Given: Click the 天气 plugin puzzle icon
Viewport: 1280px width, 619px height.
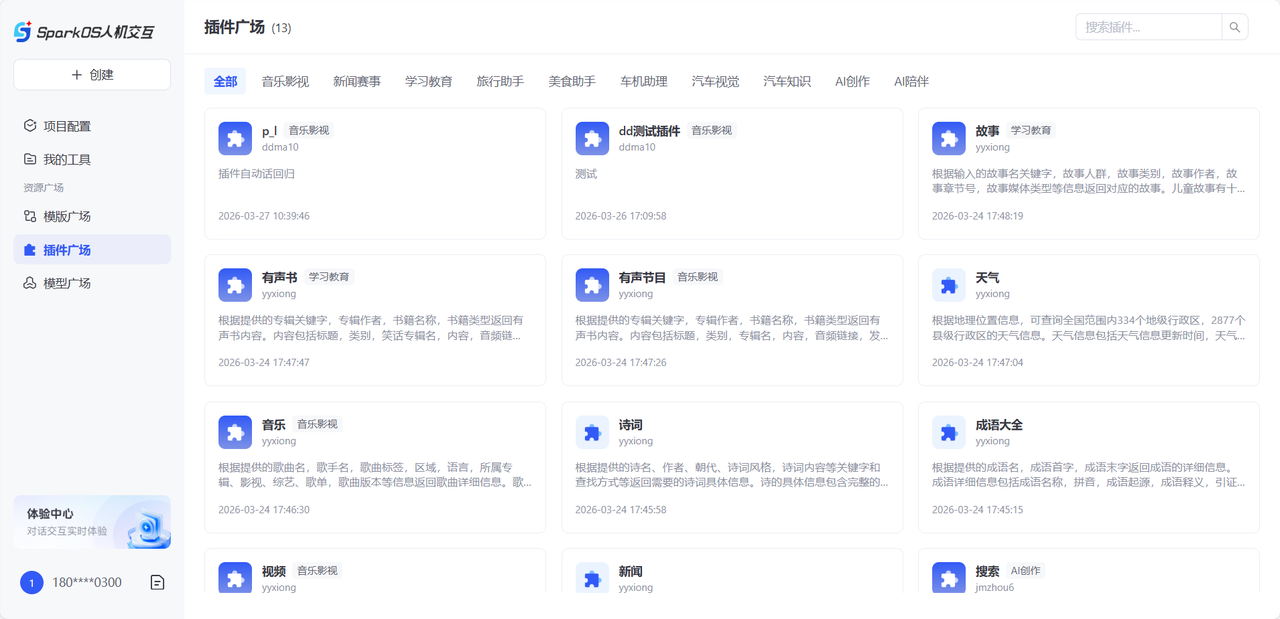Looking at the screenshot, I should point(949,285).
